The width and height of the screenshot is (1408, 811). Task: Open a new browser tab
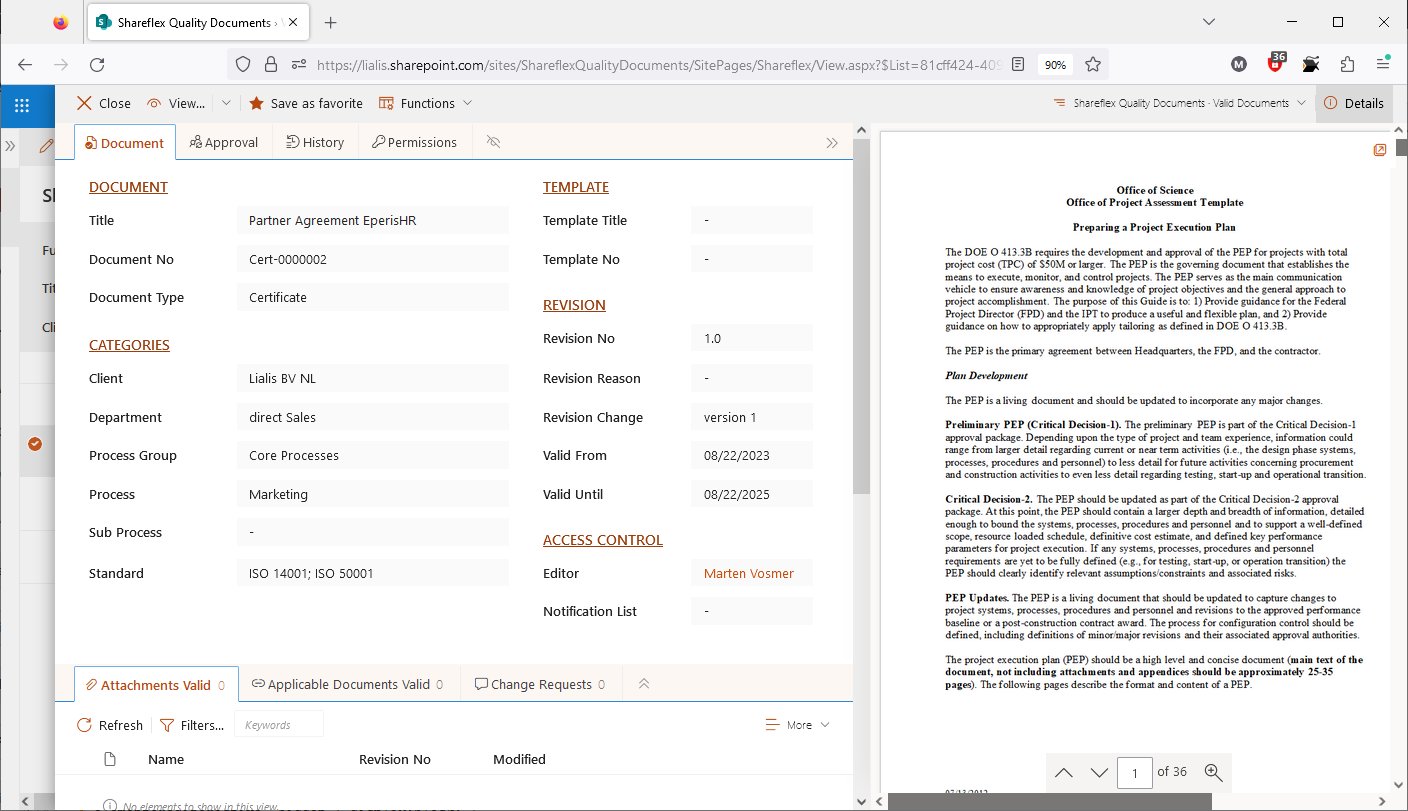click(x=331, y=22)
